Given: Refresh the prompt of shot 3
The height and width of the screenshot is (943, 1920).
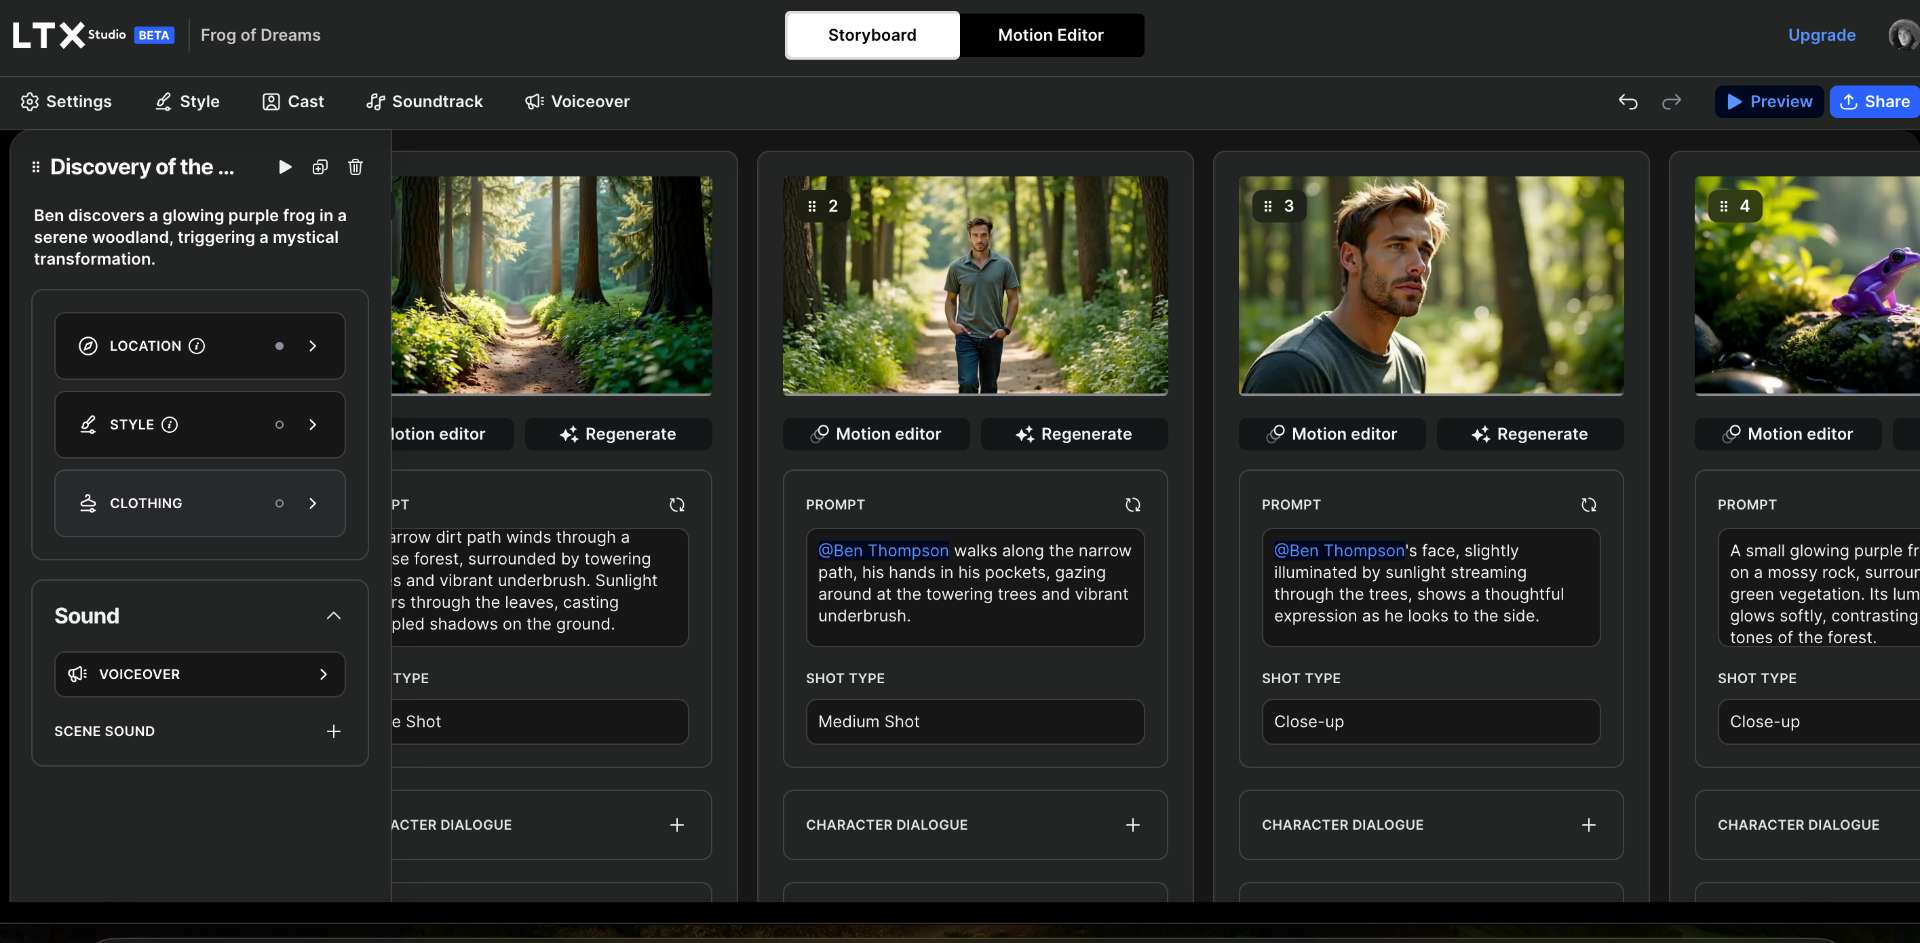Looking at the screenshot, I should pos(1589,505).
